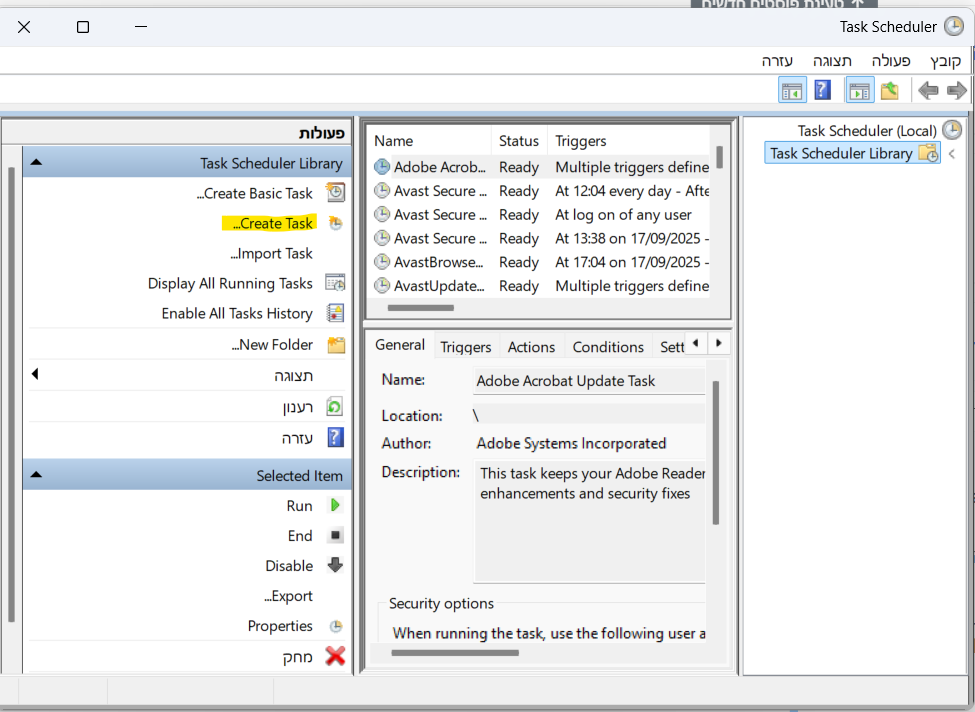This screenshot has width=975, height=712.
Task: Collapse the Task Scheduler Library actions section
Action: coord(36,163)
